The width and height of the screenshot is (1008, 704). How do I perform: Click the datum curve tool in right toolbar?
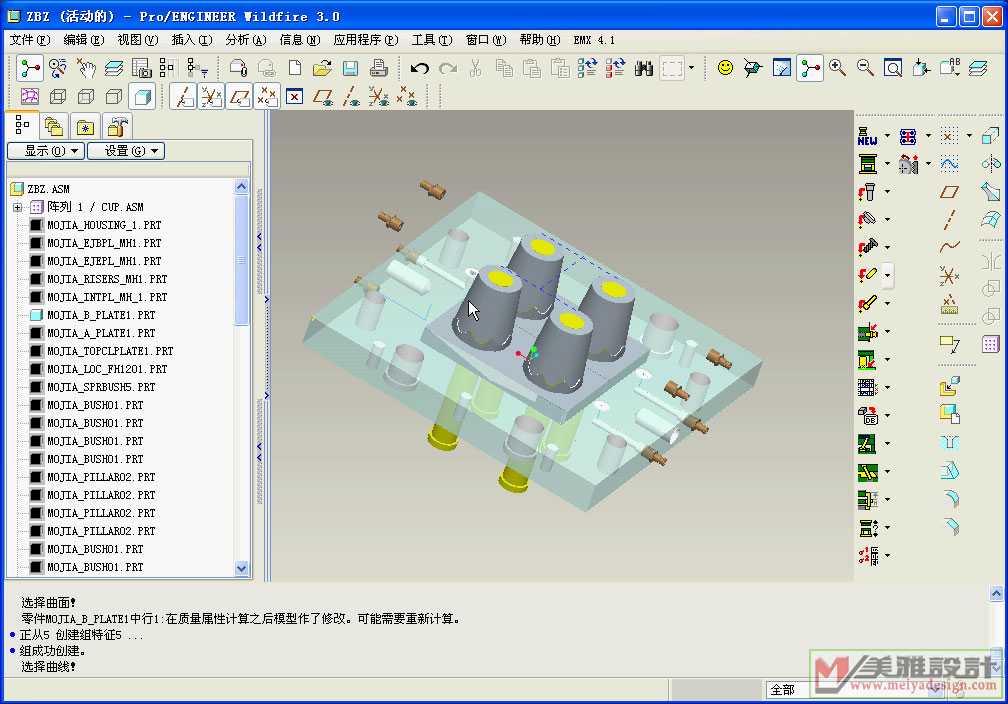[950, 247]
